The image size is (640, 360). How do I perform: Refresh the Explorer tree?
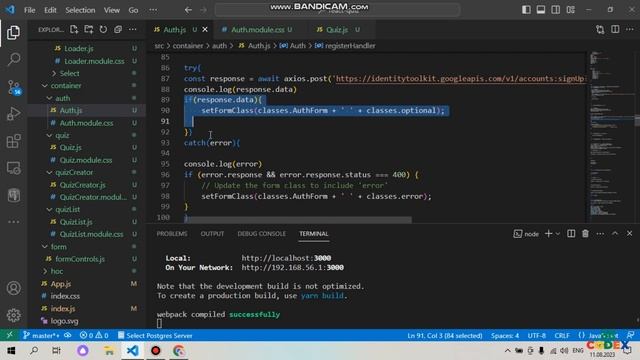tap(103, 29)
